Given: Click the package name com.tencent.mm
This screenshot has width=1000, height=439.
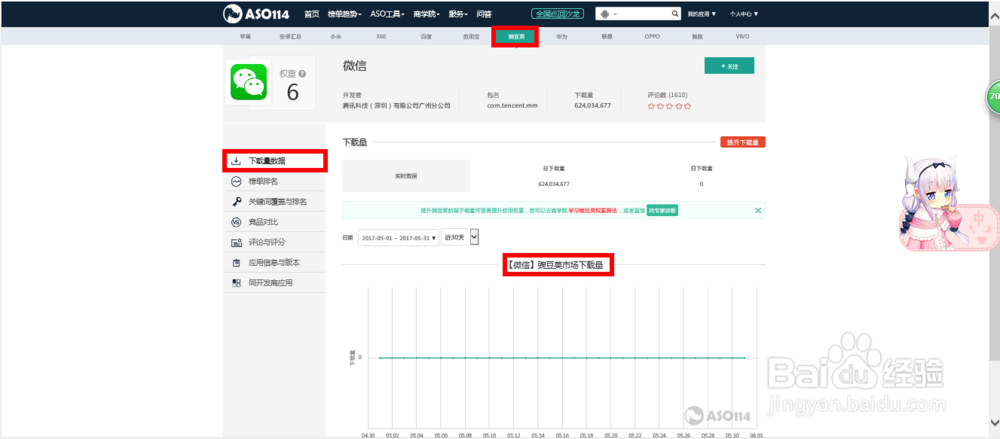Looking at the screenshot, I should 512,105.
